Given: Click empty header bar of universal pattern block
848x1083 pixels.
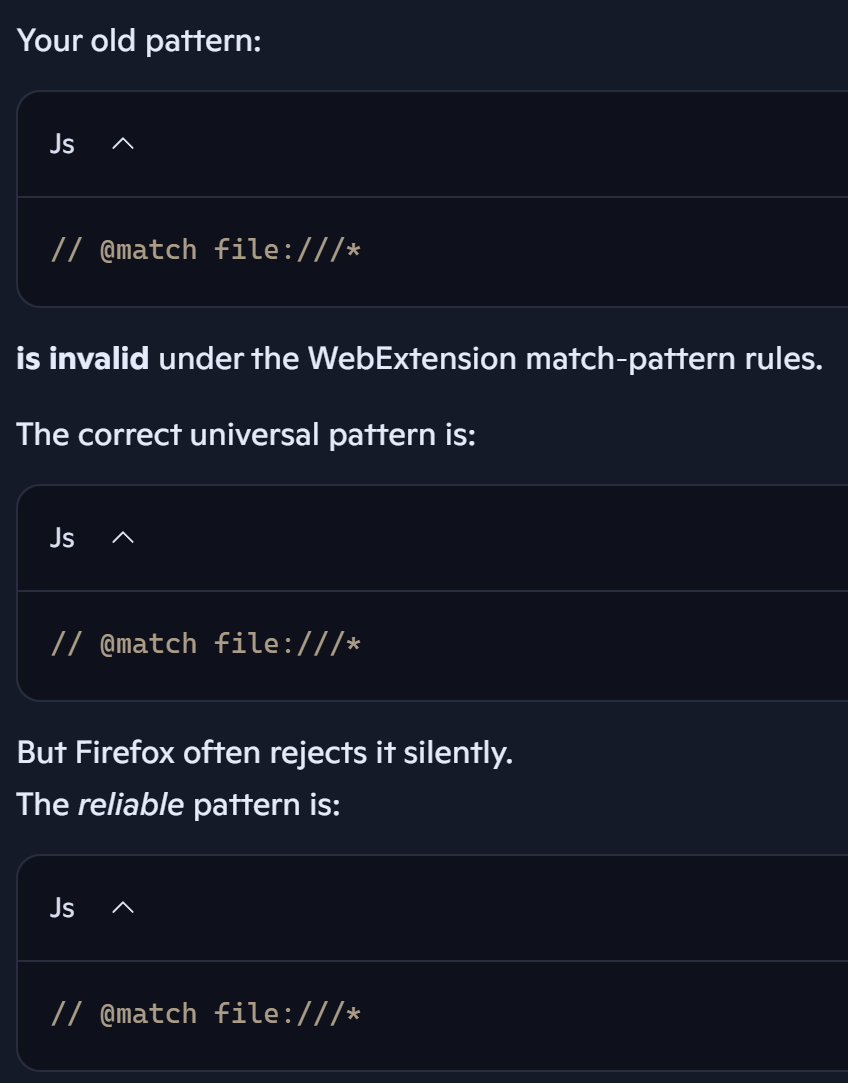Looking at the screenshot, I should click(x=483, y=537).
